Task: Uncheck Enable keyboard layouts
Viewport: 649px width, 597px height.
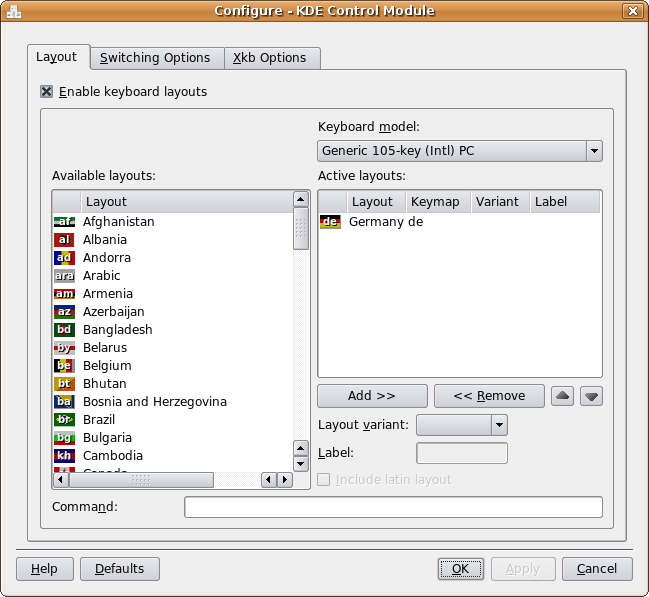Action: (46, 91)
